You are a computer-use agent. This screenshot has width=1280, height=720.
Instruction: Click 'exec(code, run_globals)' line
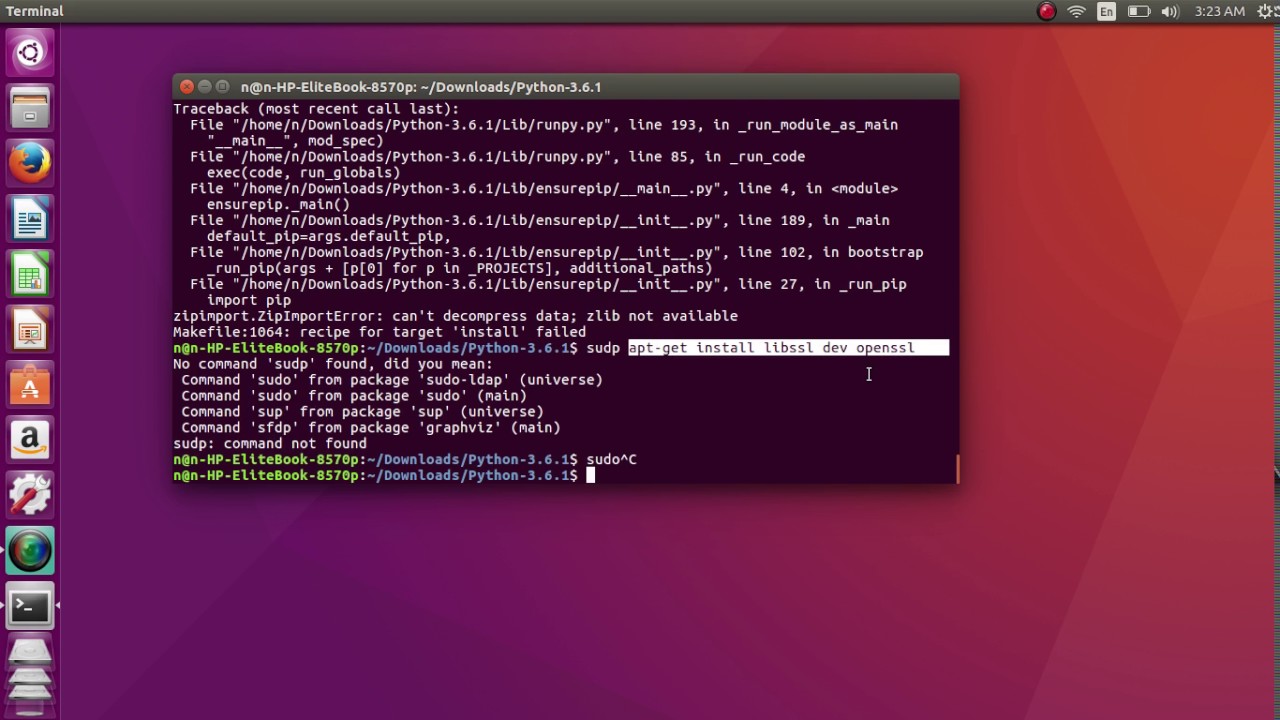pos(303,172)
